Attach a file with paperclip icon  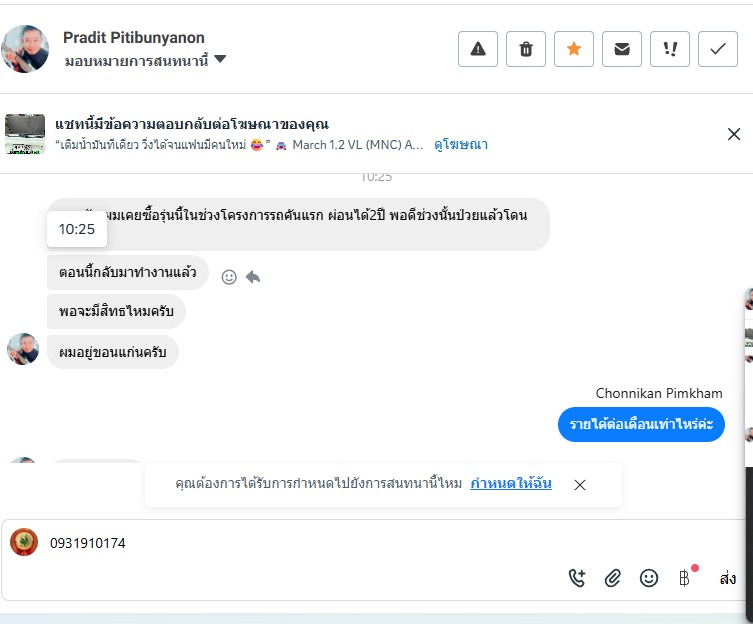pos(613,577)
